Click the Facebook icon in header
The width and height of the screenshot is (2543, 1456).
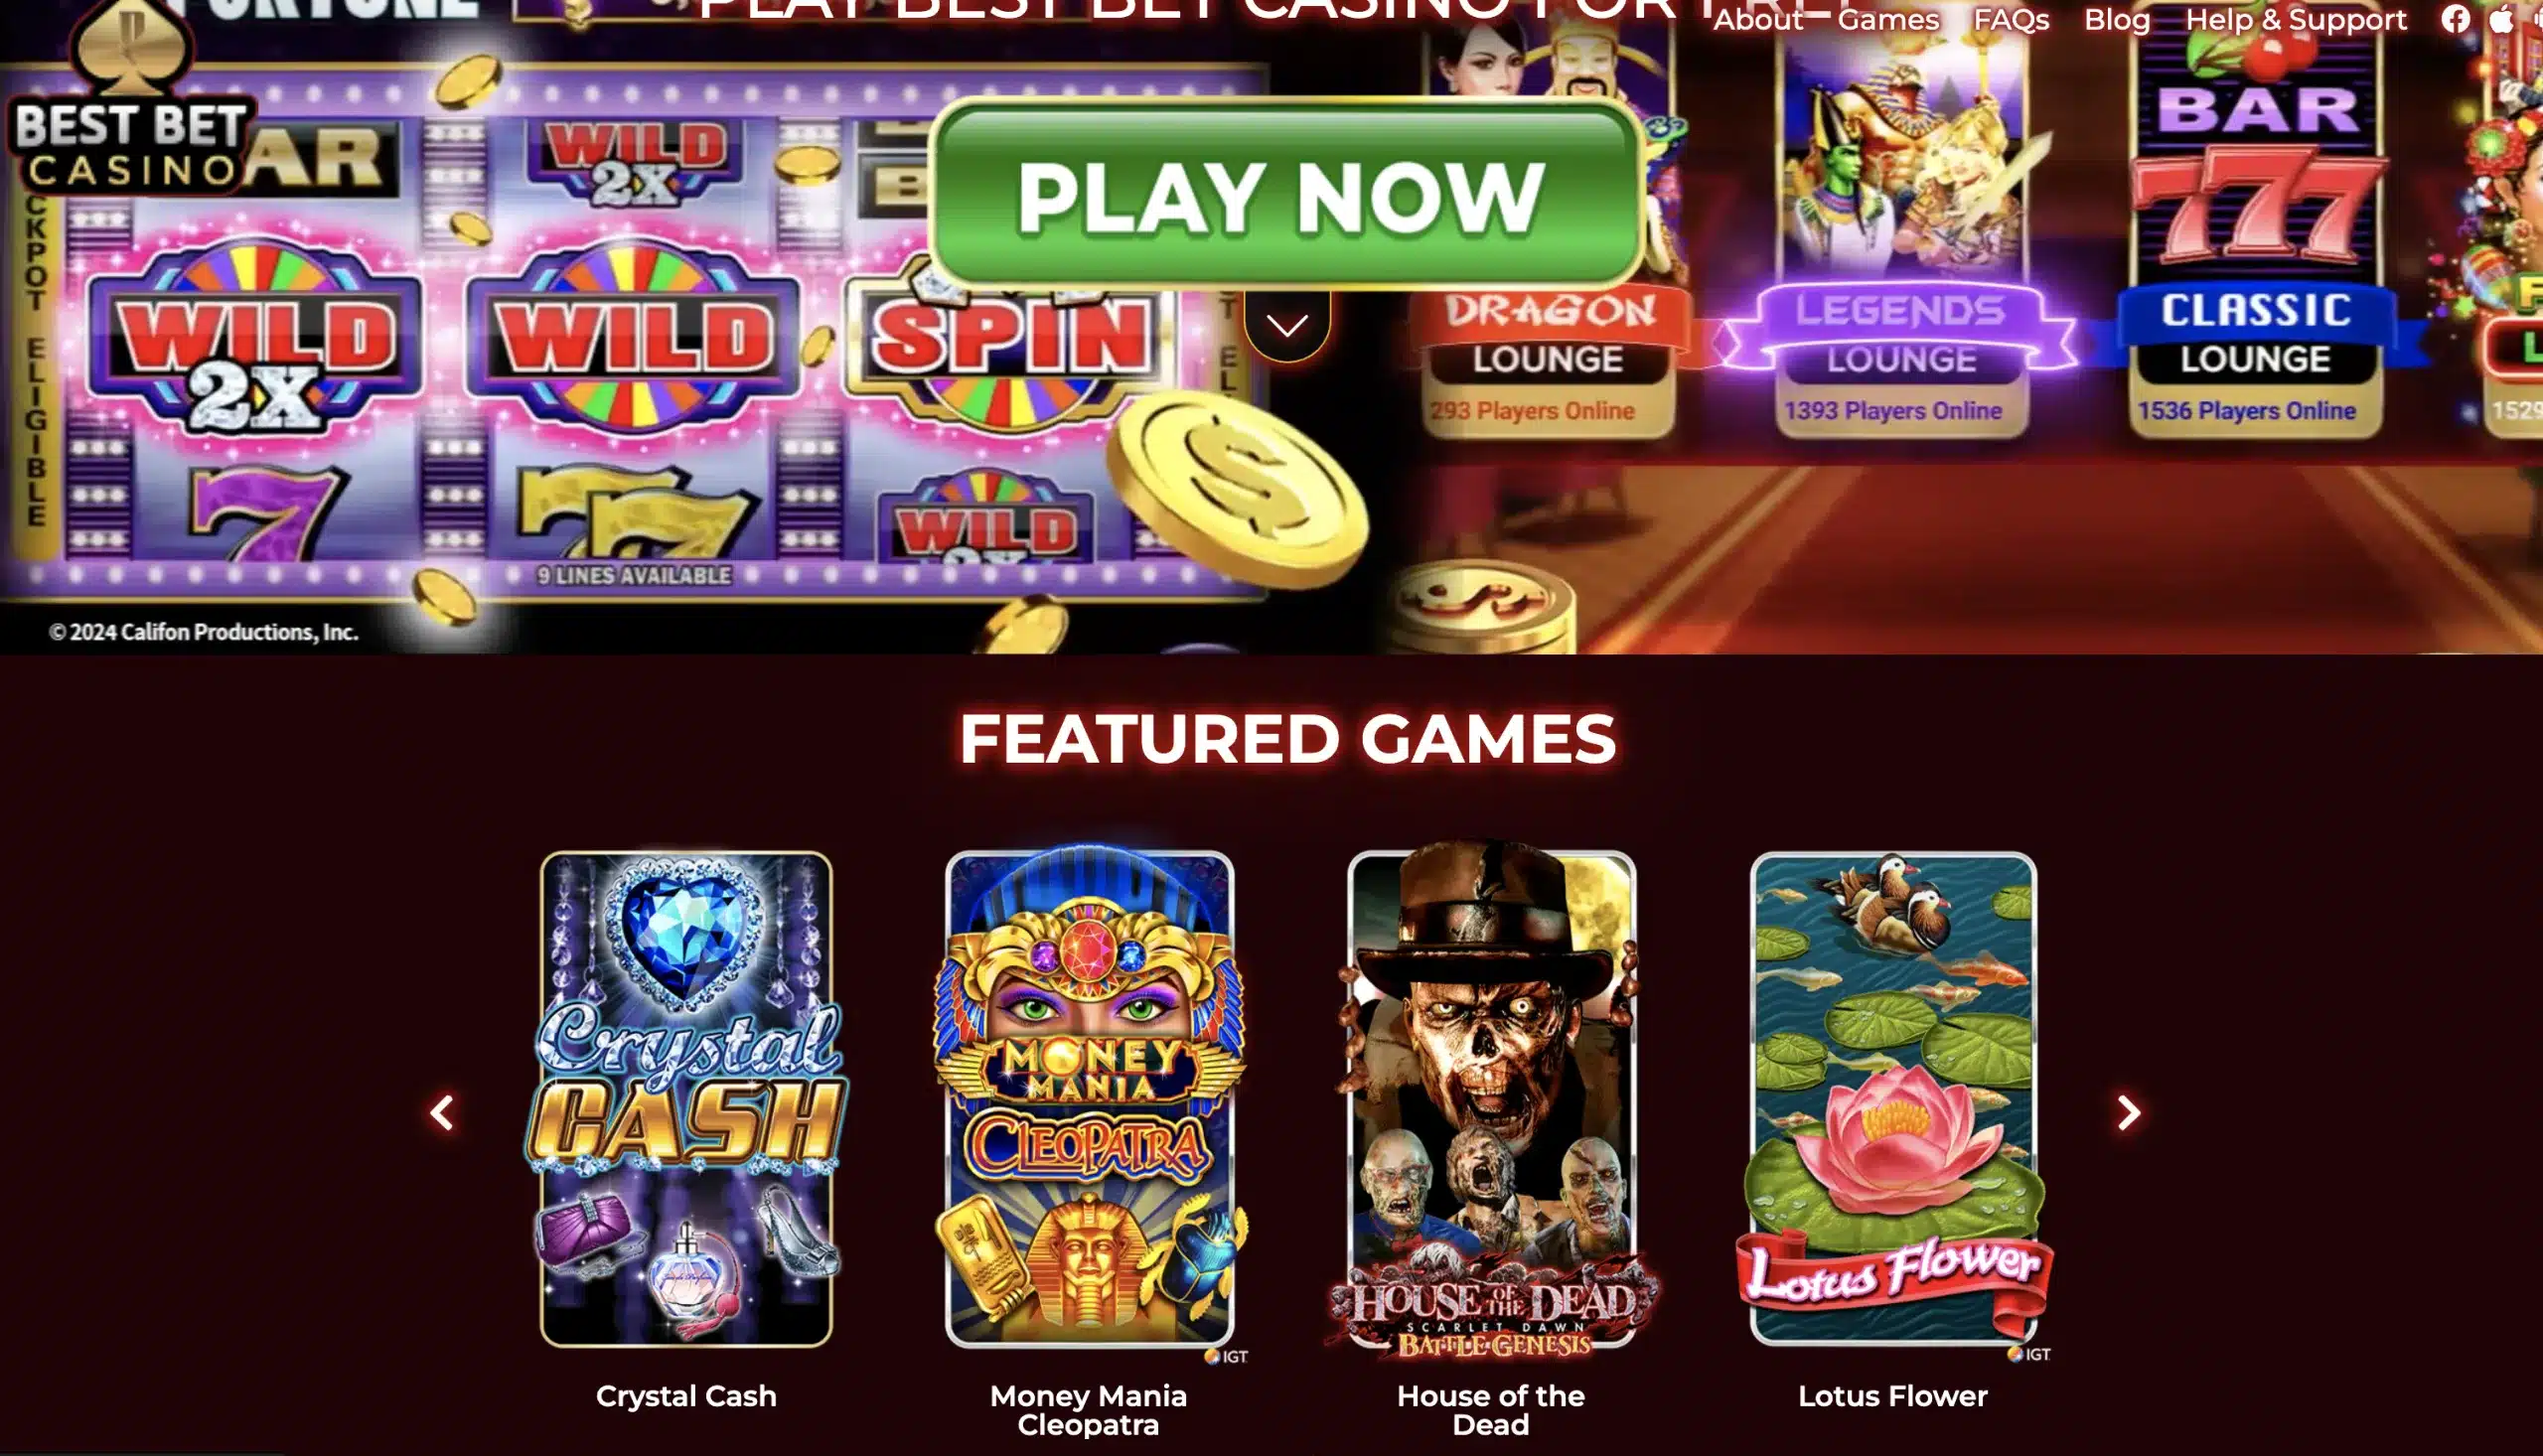click(x=2455, y=19)
